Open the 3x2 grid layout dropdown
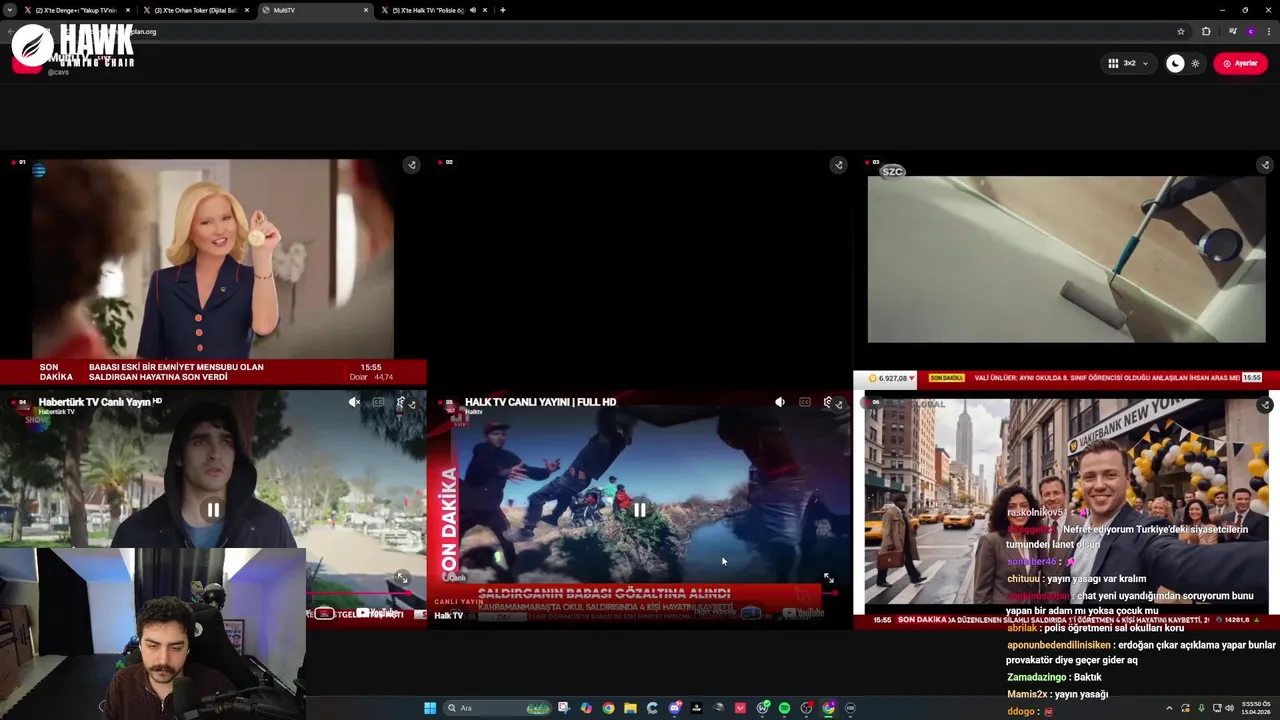The width and height of the screenshot is (1280, 720). (x=1128, y=63)
